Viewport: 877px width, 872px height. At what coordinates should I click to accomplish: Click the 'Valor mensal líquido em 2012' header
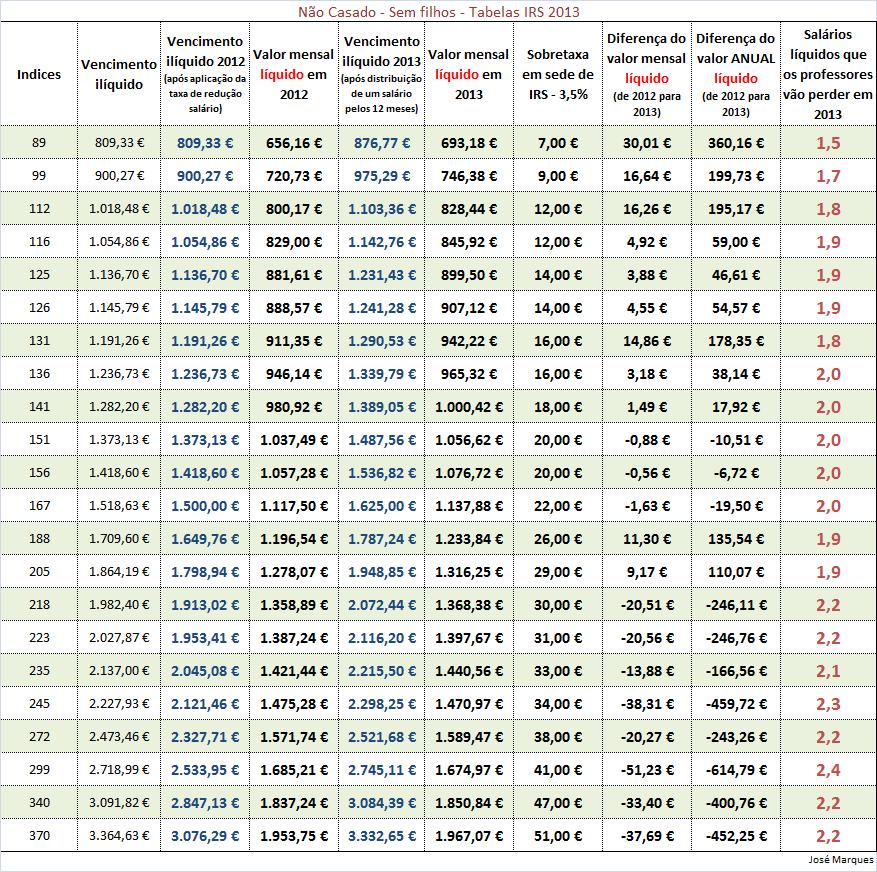(294, 74)
